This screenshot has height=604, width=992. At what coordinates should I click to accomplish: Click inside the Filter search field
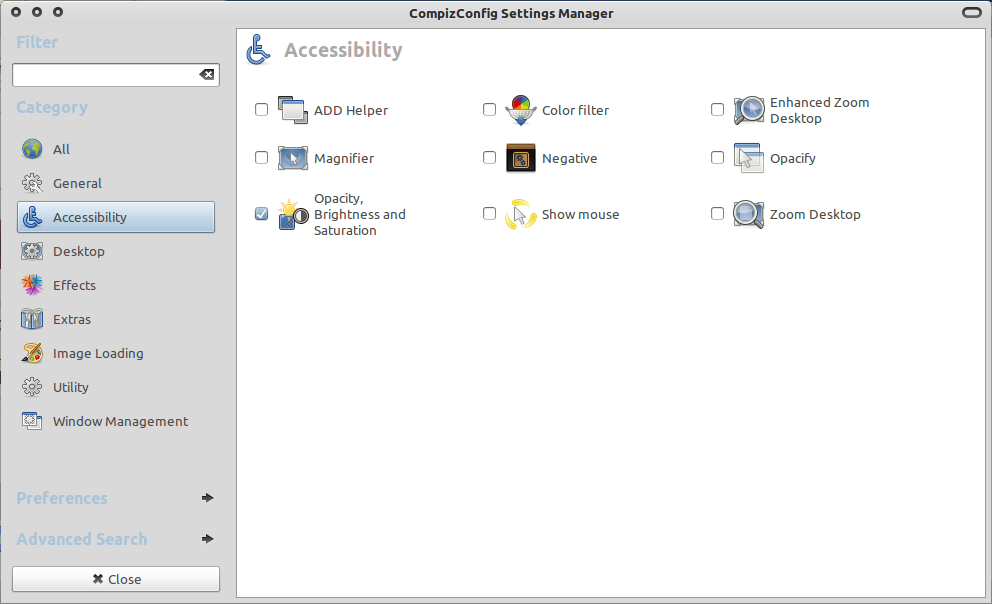104,75
